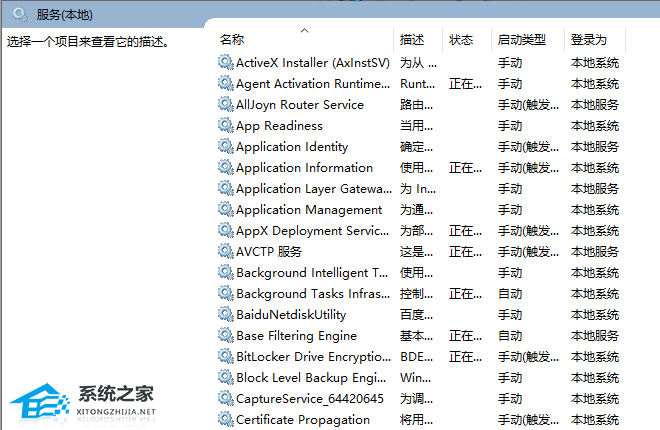The image size is (660, 430).
Task: Select BitLocker Drive Encryption name
Action: pyautogui.click(x=313, y=357)
